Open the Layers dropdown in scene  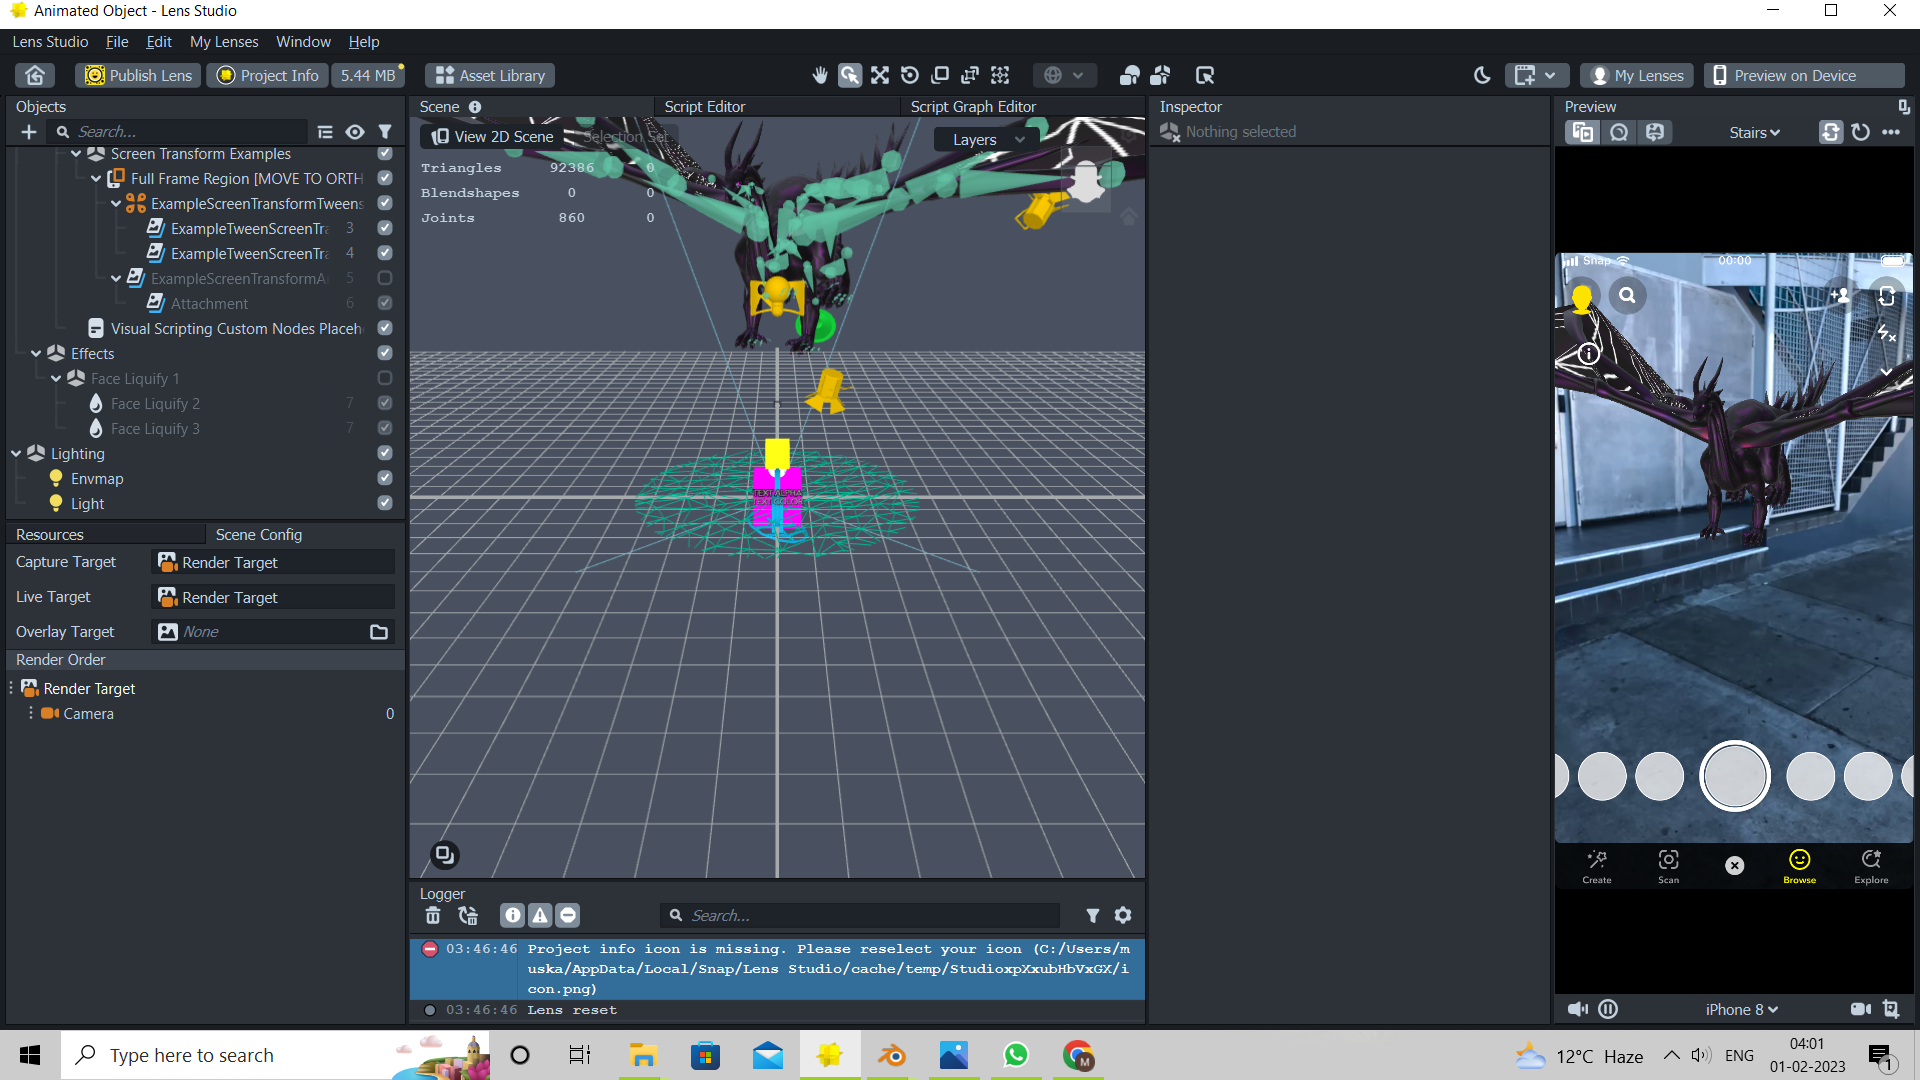coord(988,140)
